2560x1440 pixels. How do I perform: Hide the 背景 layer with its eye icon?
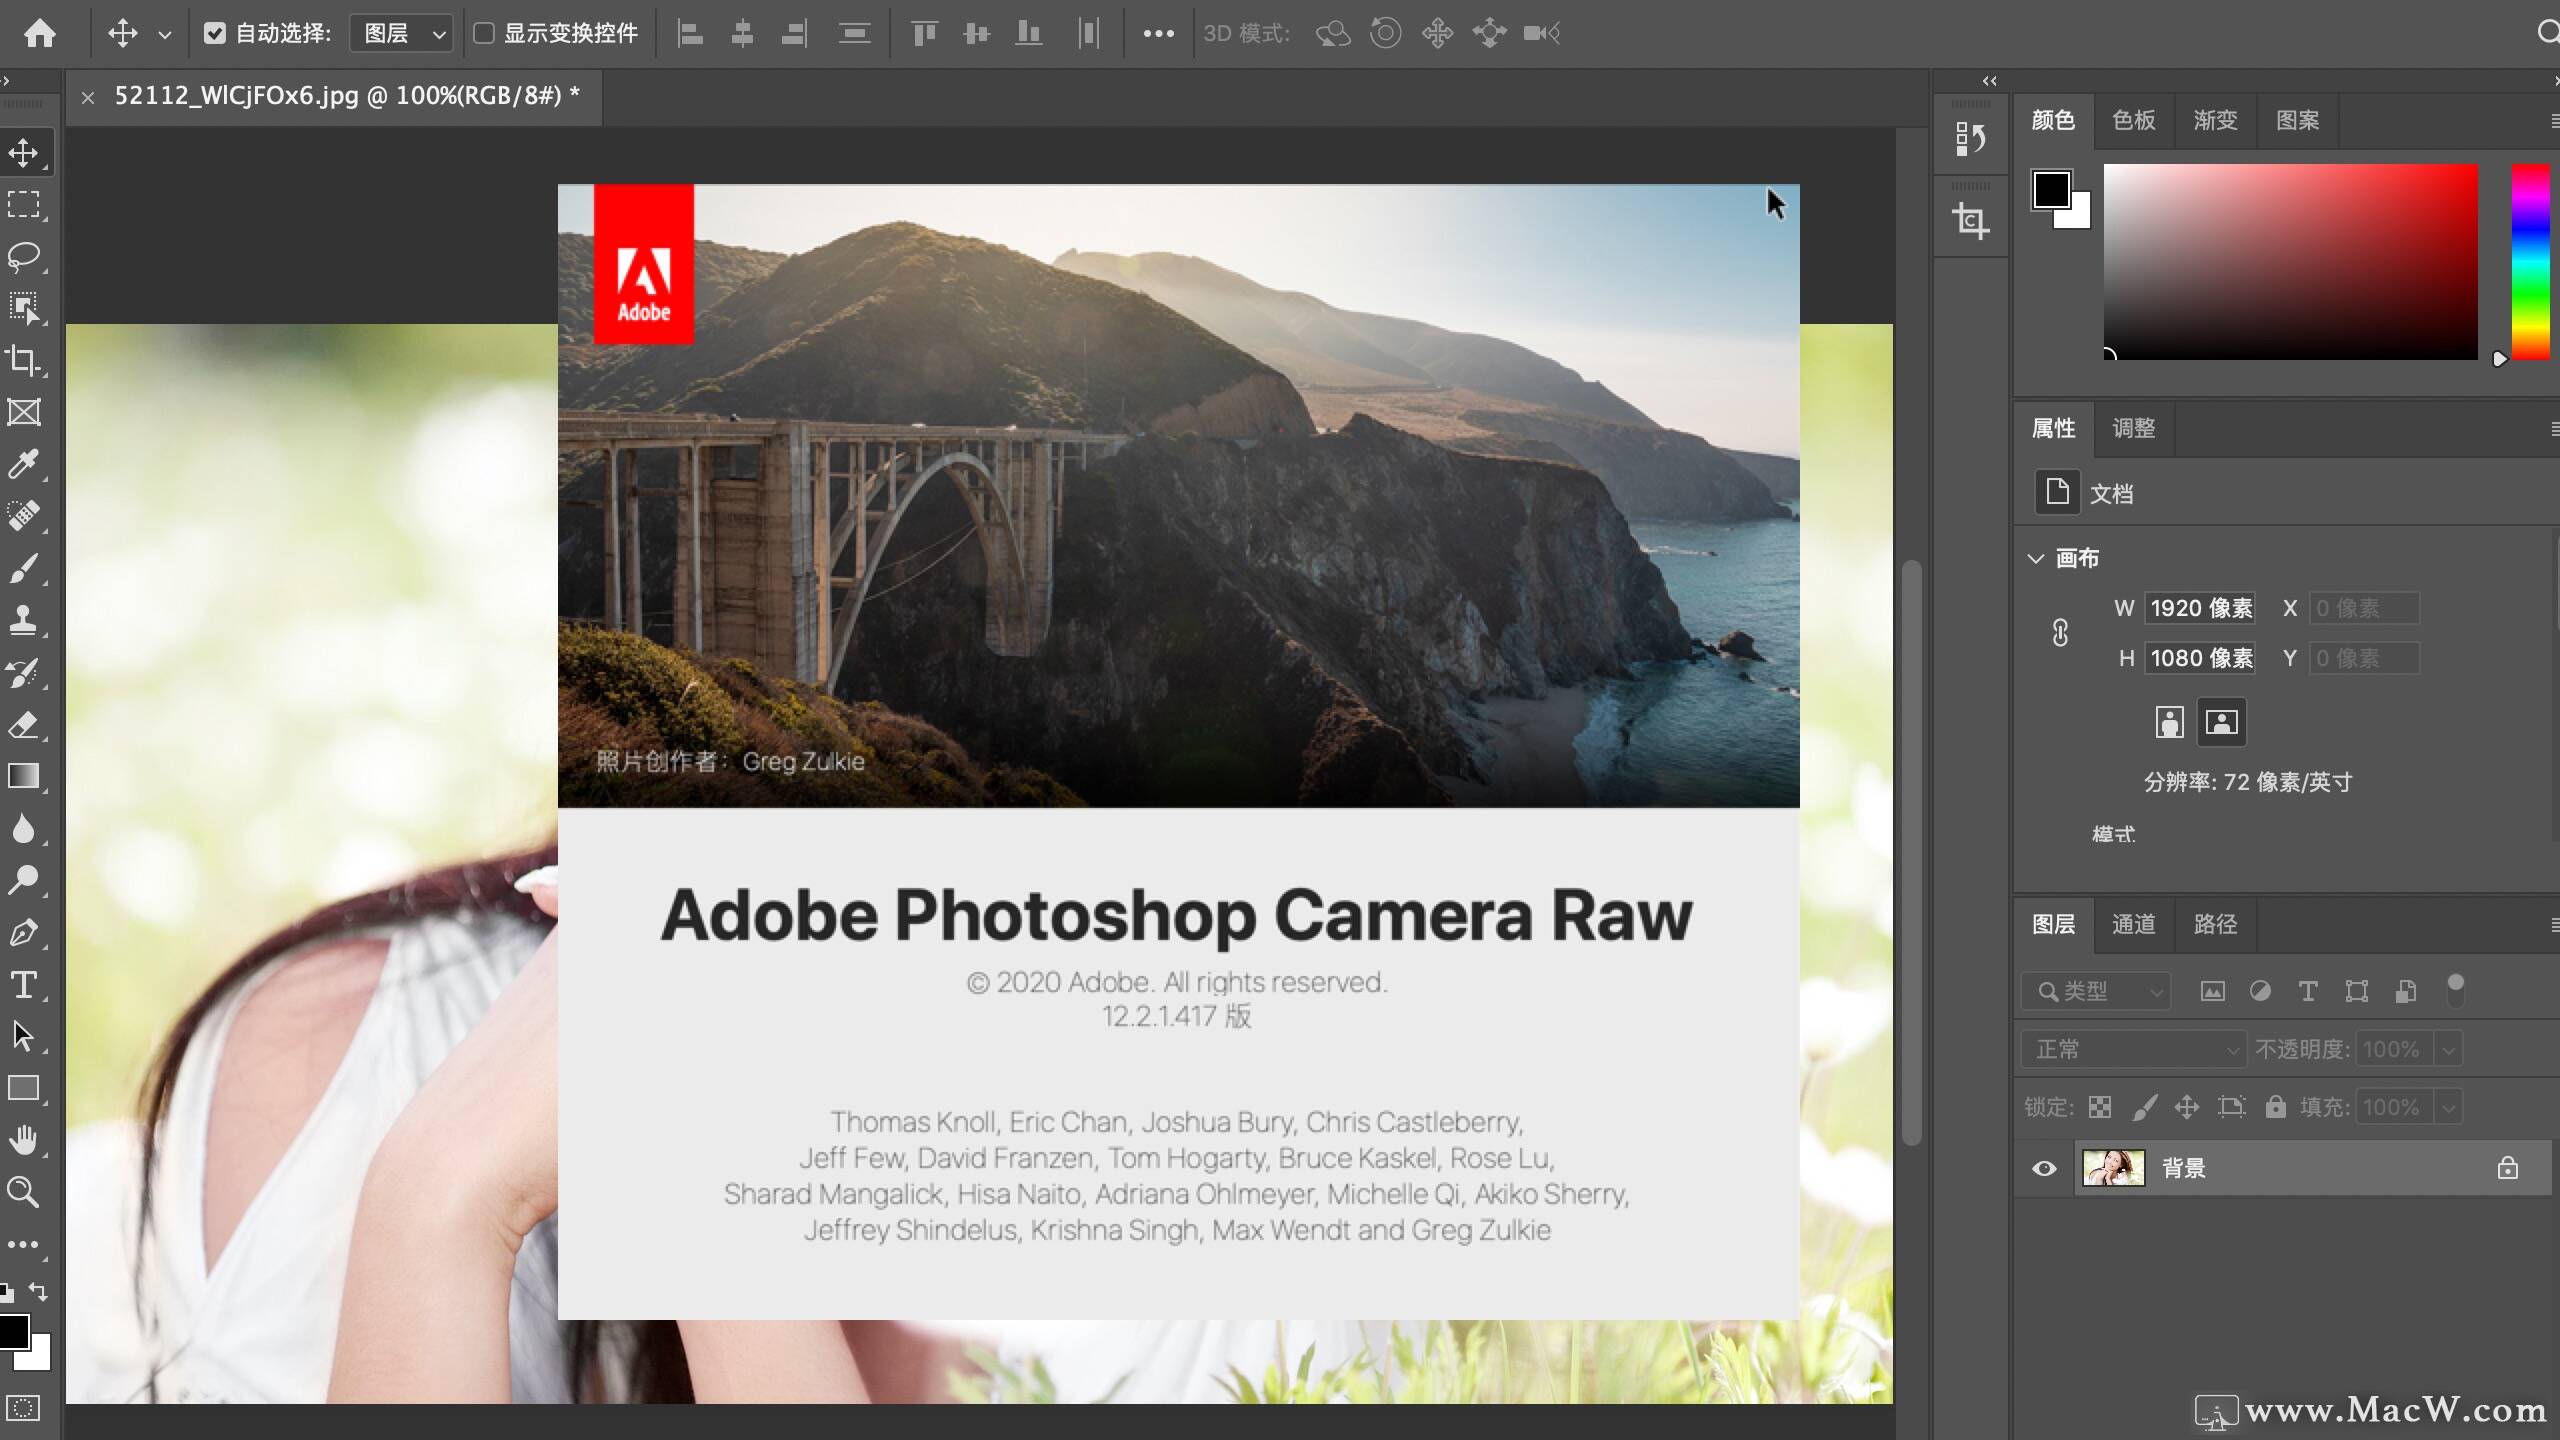point(2043,1168)
